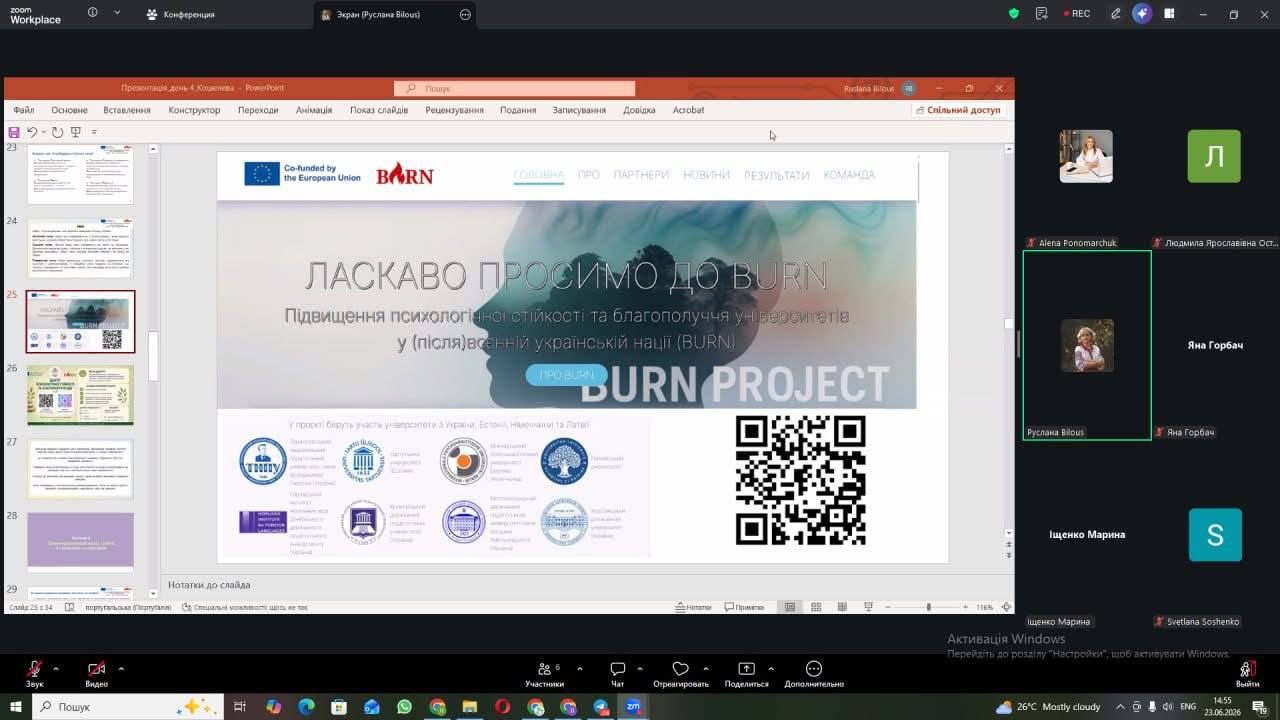Switch to the Конференция tab
Image resolution: width=1280 pixels, height=720 pixels.
pyautogui.click(x=180, y=14)
